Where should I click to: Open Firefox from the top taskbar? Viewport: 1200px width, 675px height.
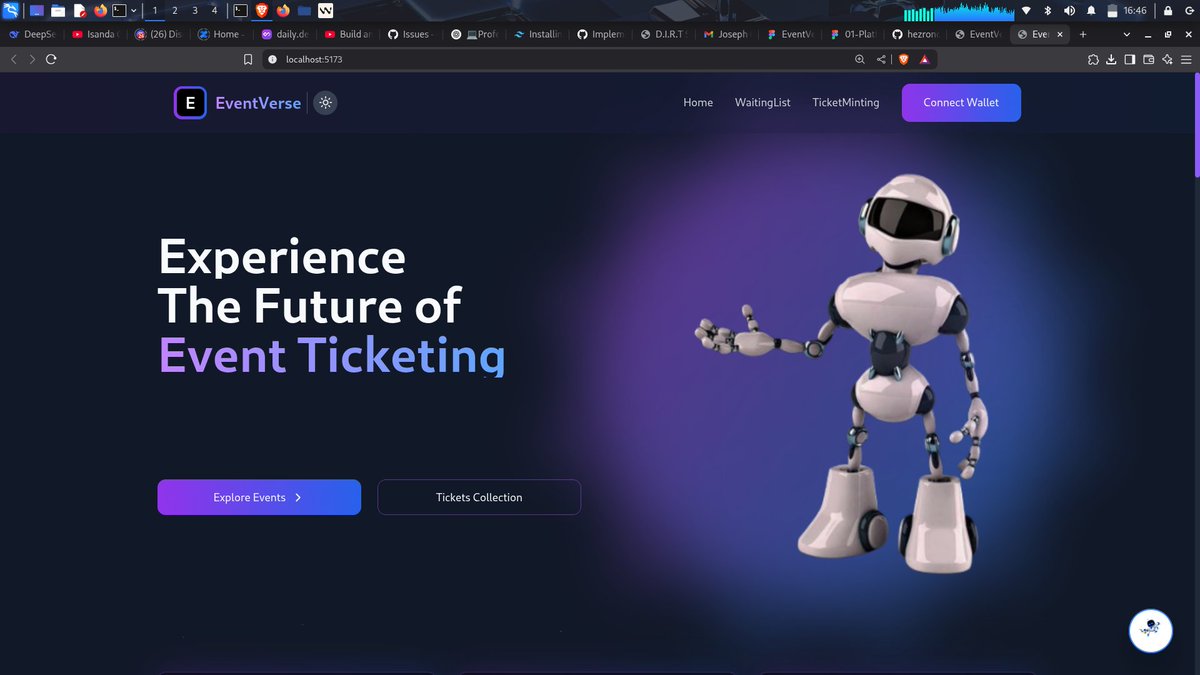tap(98, 10)
